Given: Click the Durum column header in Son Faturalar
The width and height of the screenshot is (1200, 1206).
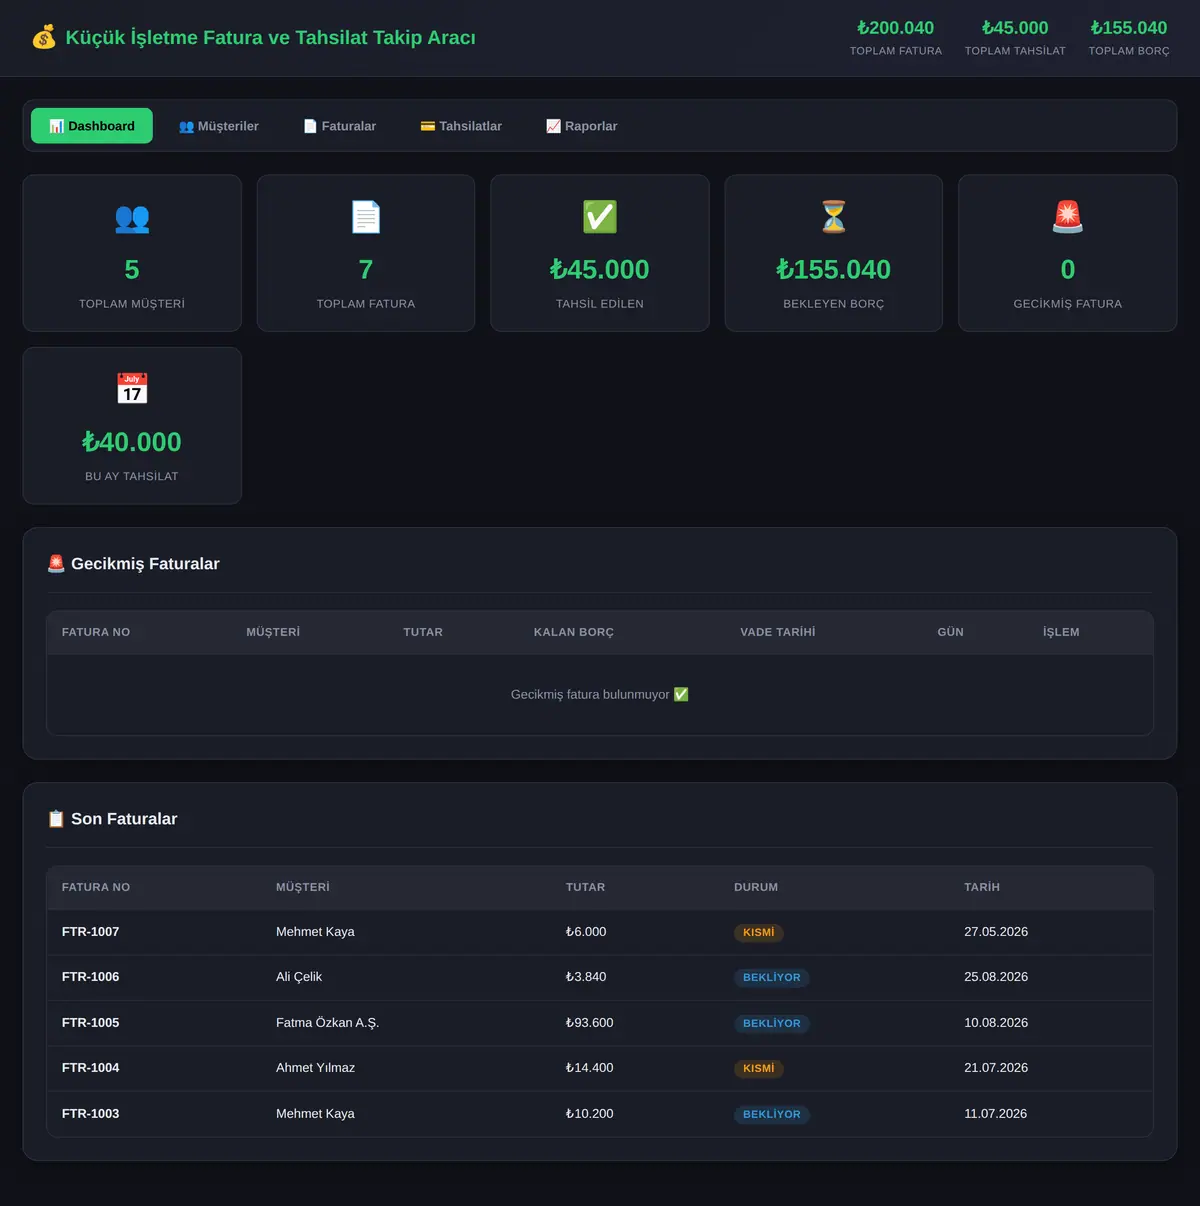Looking at the screenshot, I should (756, 887).
